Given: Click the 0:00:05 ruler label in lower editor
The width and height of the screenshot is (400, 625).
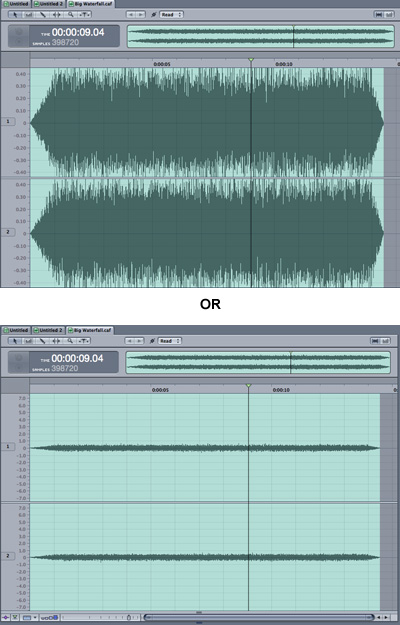Looking at the screenshot, I should click(x=160, y=390).
